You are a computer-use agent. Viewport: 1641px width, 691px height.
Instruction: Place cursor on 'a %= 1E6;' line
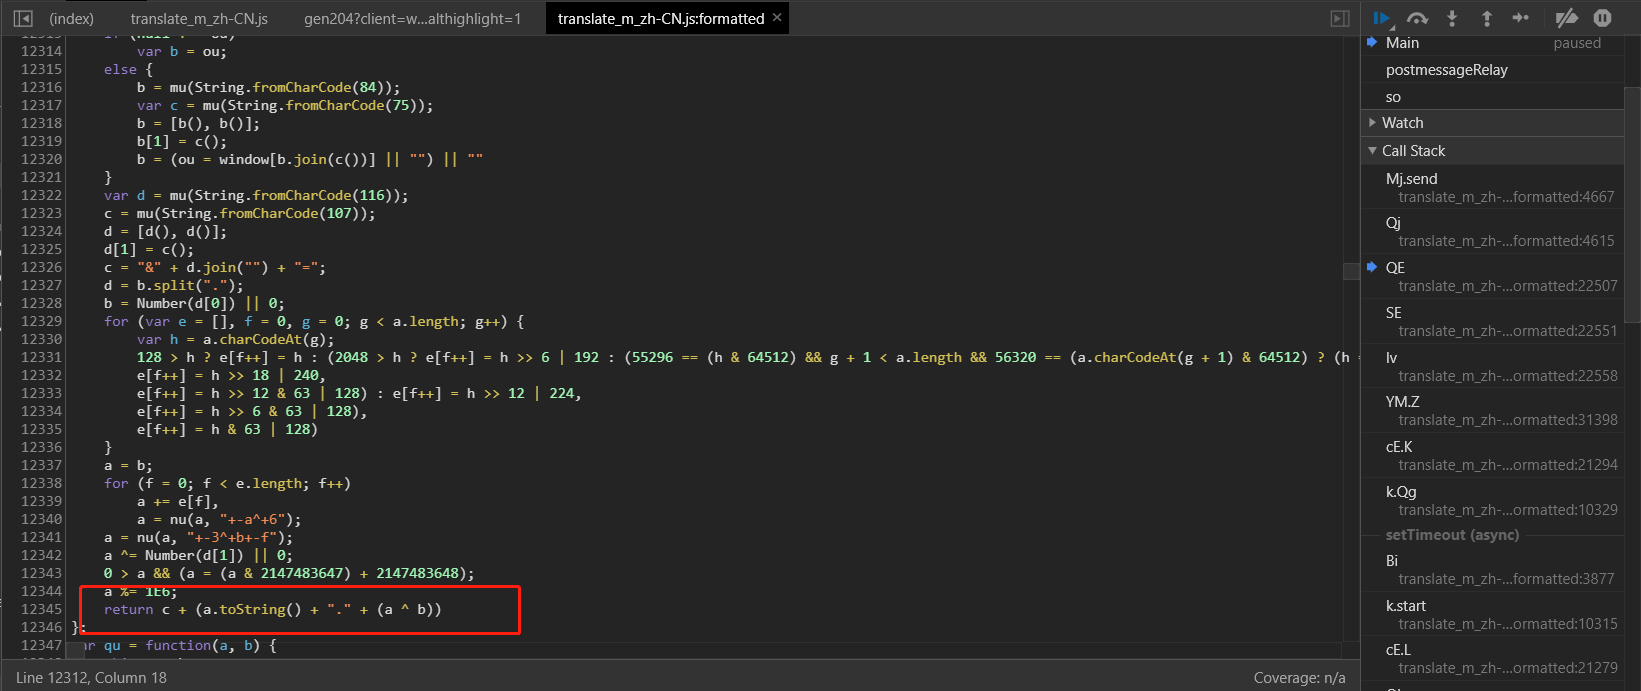coord(140,591)
